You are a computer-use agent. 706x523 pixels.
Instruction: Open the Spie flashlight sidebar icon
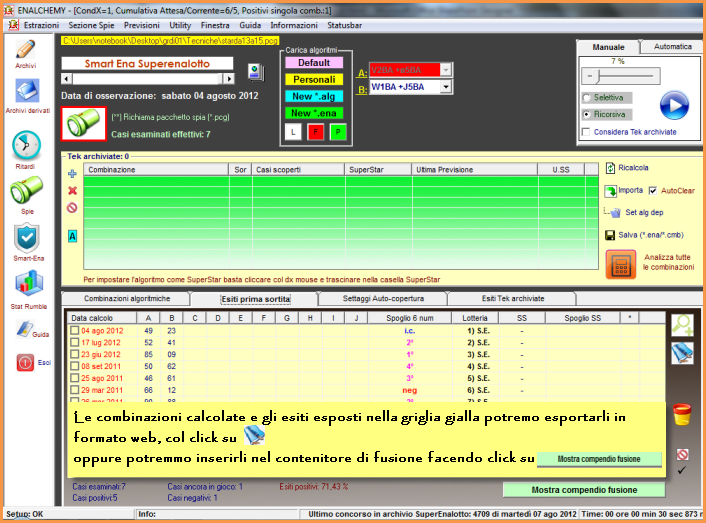point(27,190)
